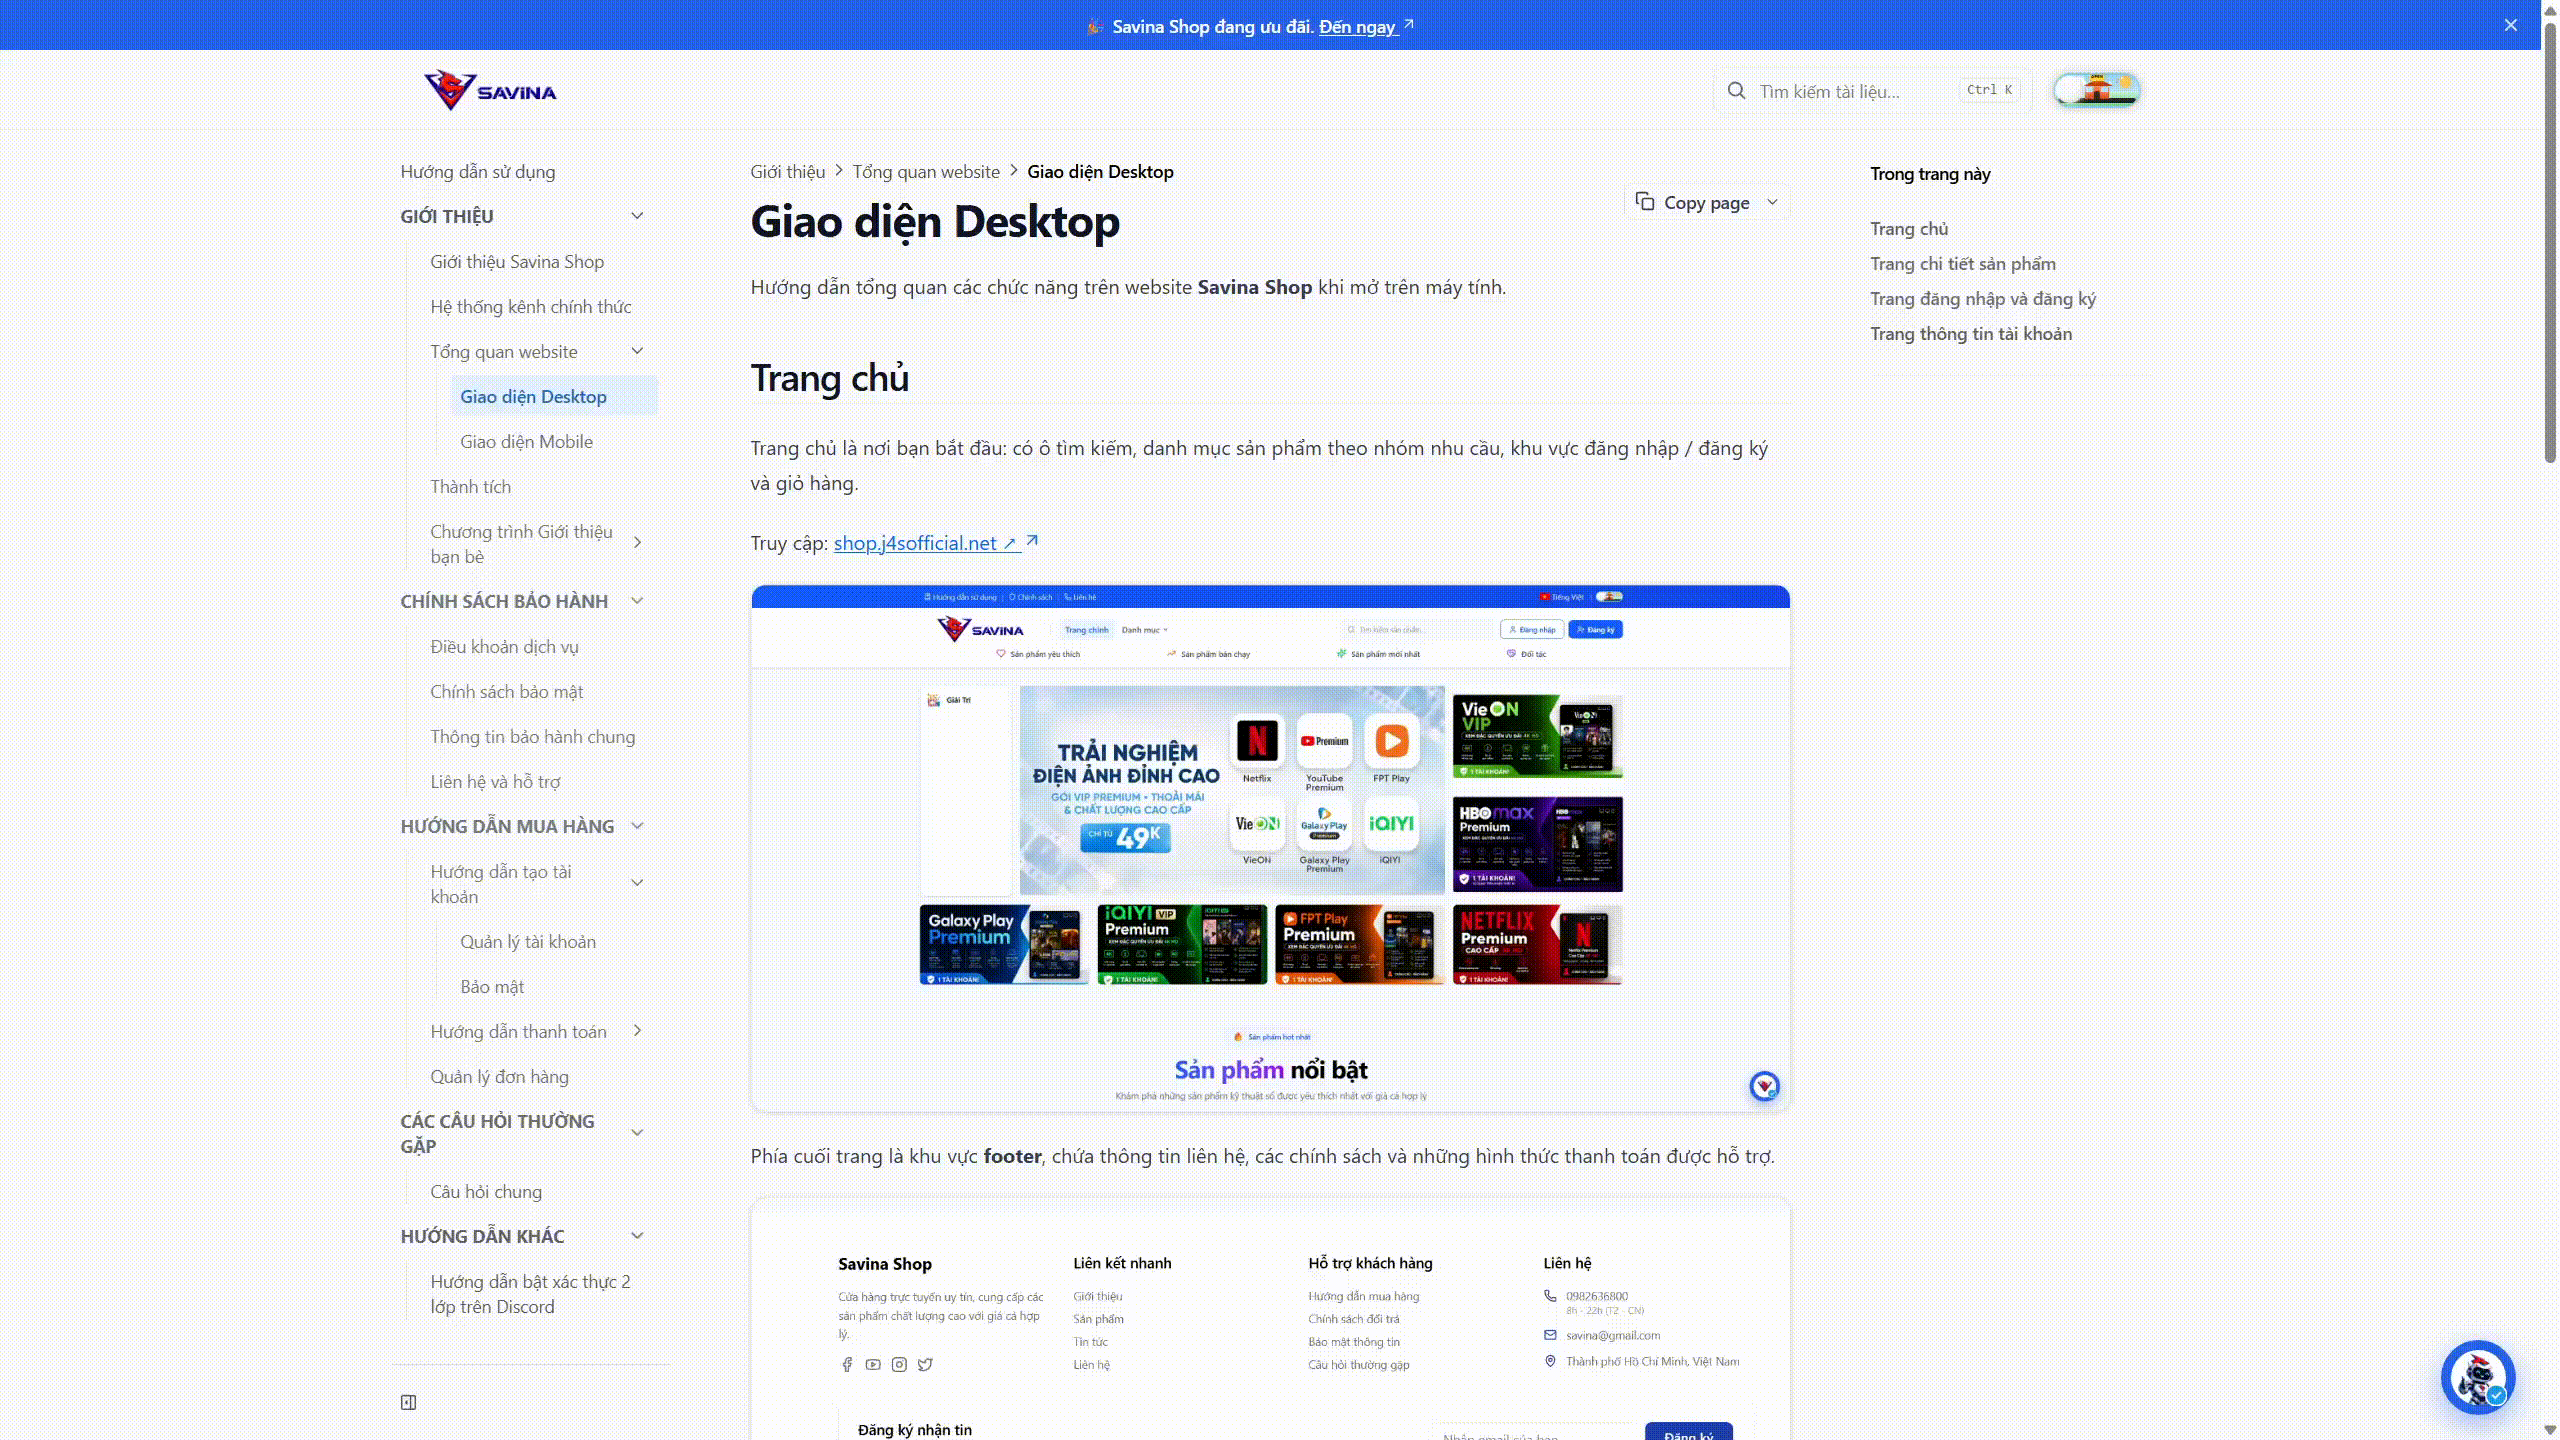Click the blue Đăng ký button in the homepage screenshot

click(1596, 629)
